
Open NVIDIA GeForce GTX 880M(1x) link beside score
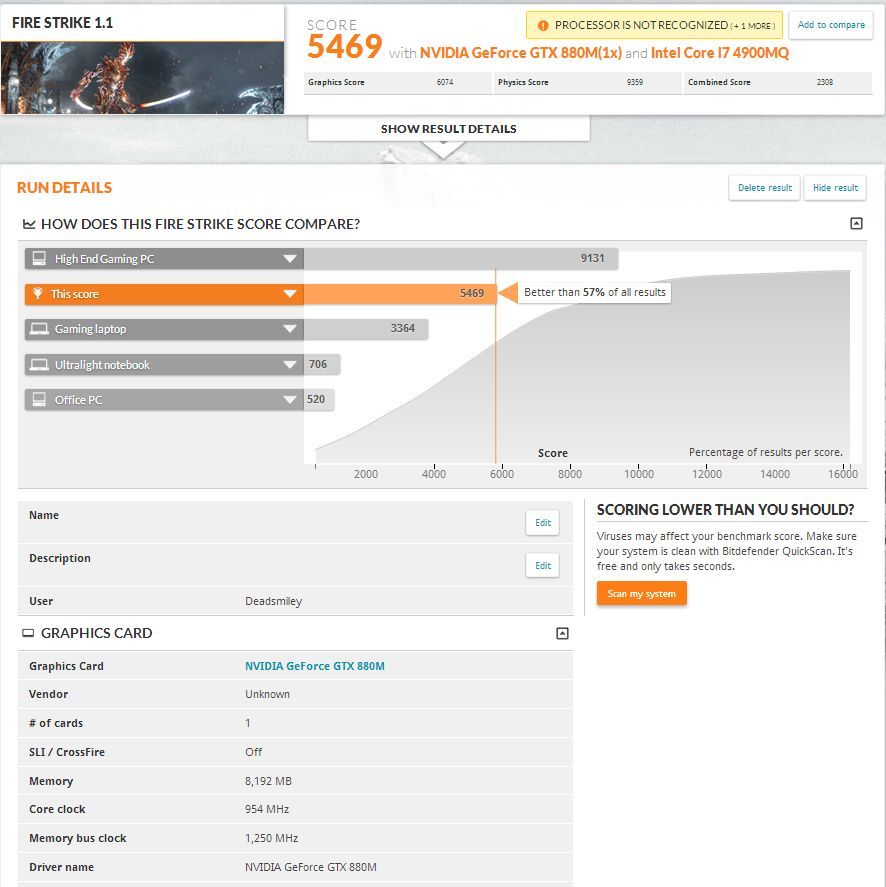pyautogui.click(x=521, y=53)
